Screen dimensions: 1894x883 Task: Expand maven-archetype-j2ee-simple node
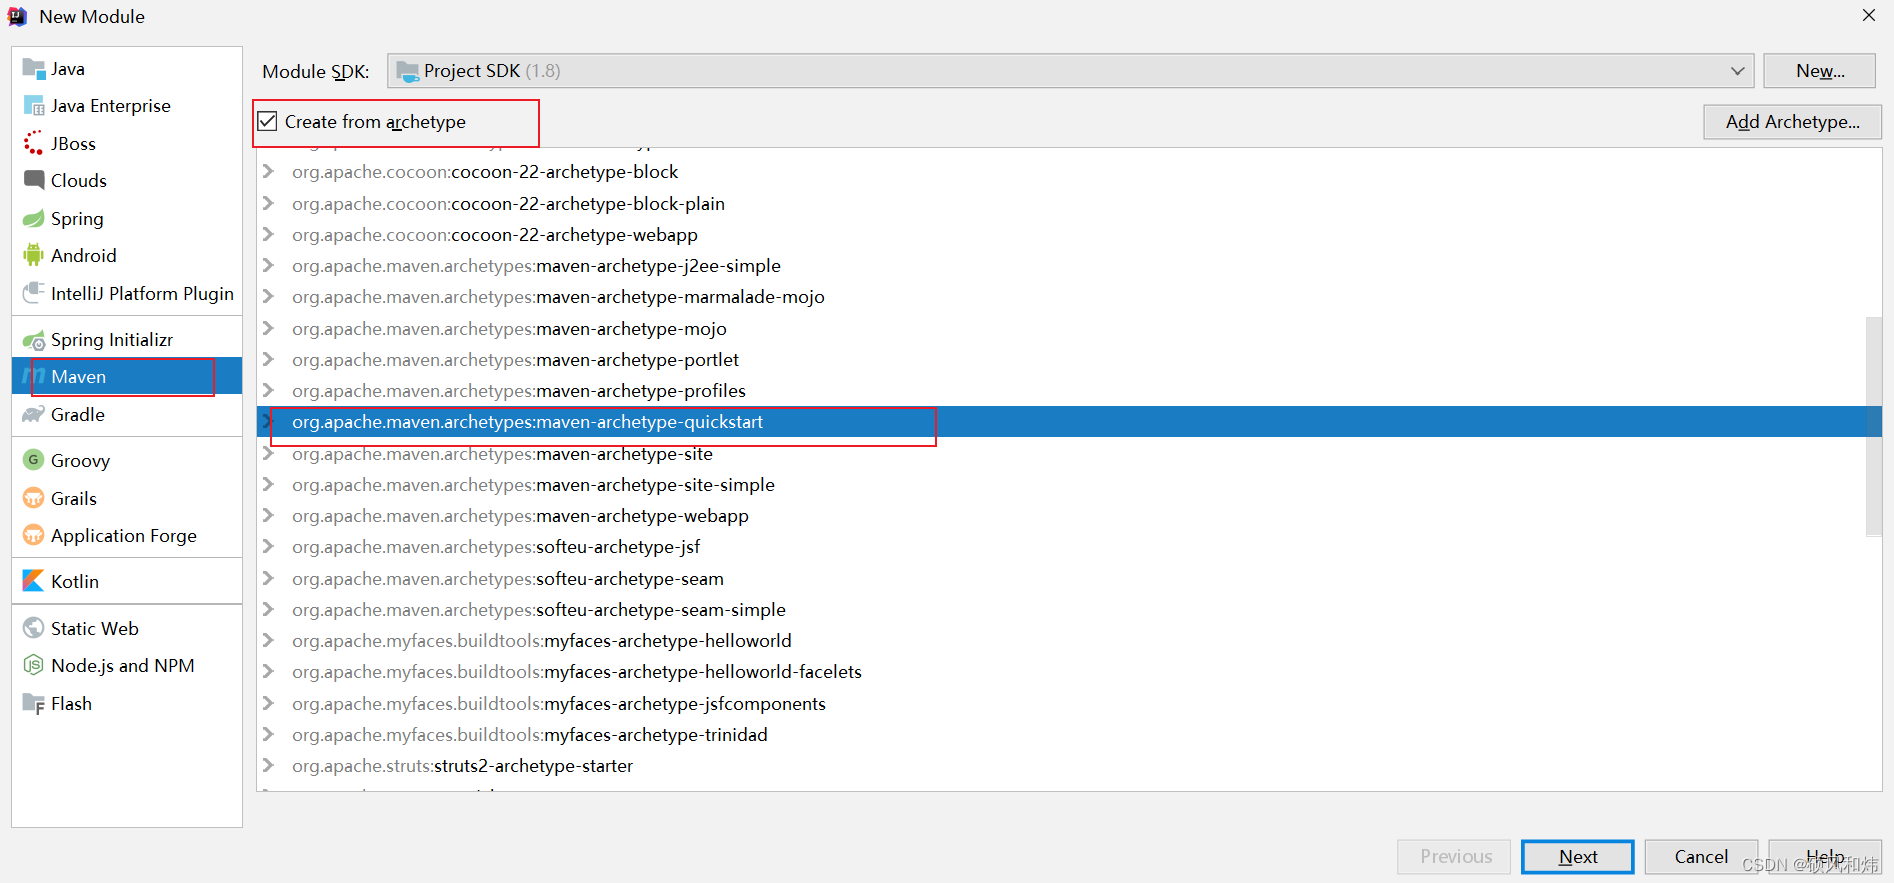click(268, 265)
